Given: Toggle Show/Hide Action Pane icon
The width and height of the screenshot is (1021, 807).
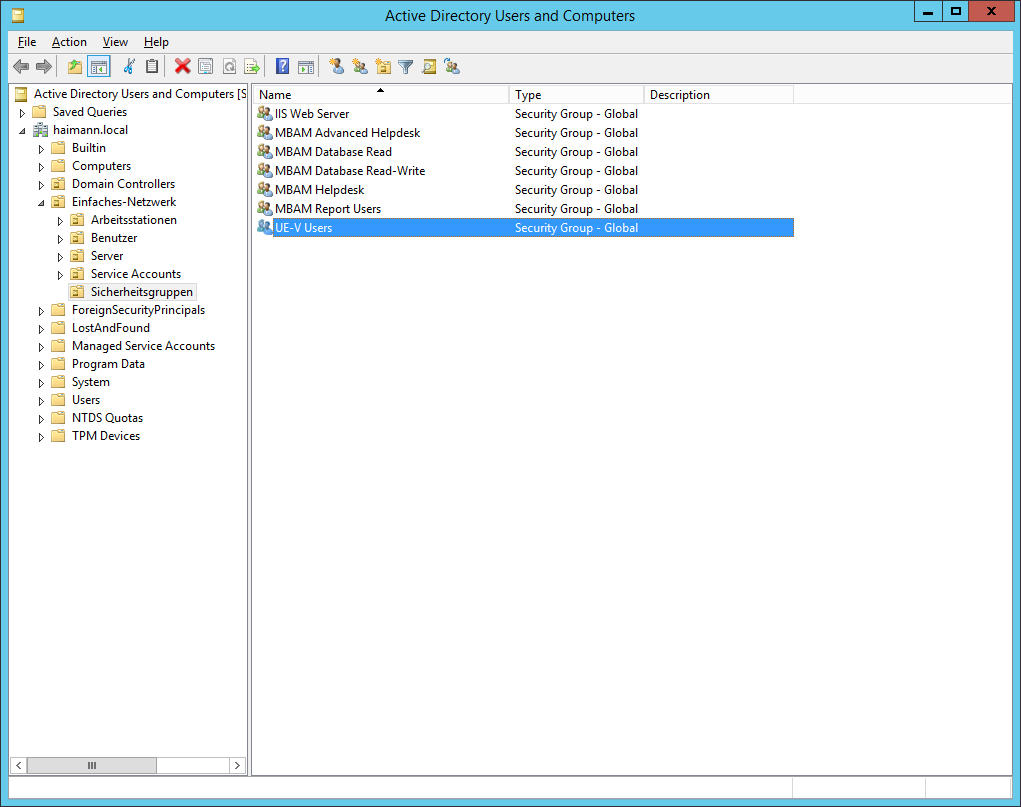Looking at the screenshot, I should [306, 66].
